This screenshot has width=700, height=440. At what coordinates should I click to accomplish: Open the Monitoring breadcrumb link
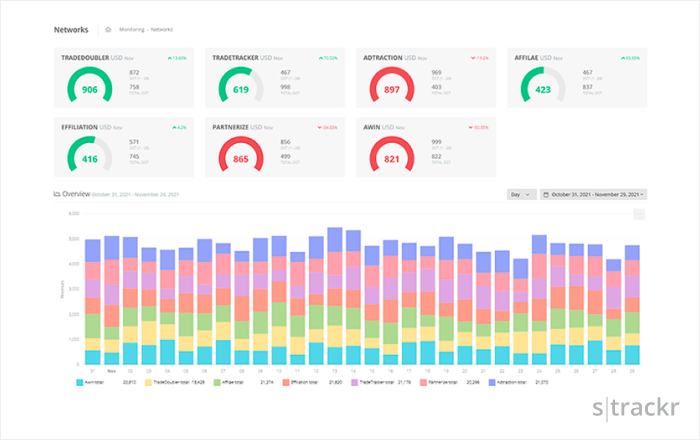132,29
